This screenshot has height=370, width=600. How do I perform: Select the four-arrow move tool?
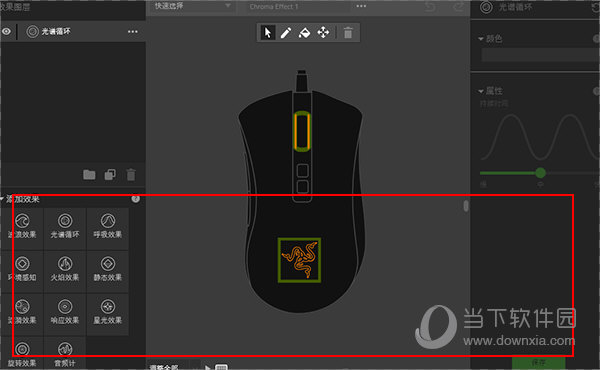click(x=323, y=33)
